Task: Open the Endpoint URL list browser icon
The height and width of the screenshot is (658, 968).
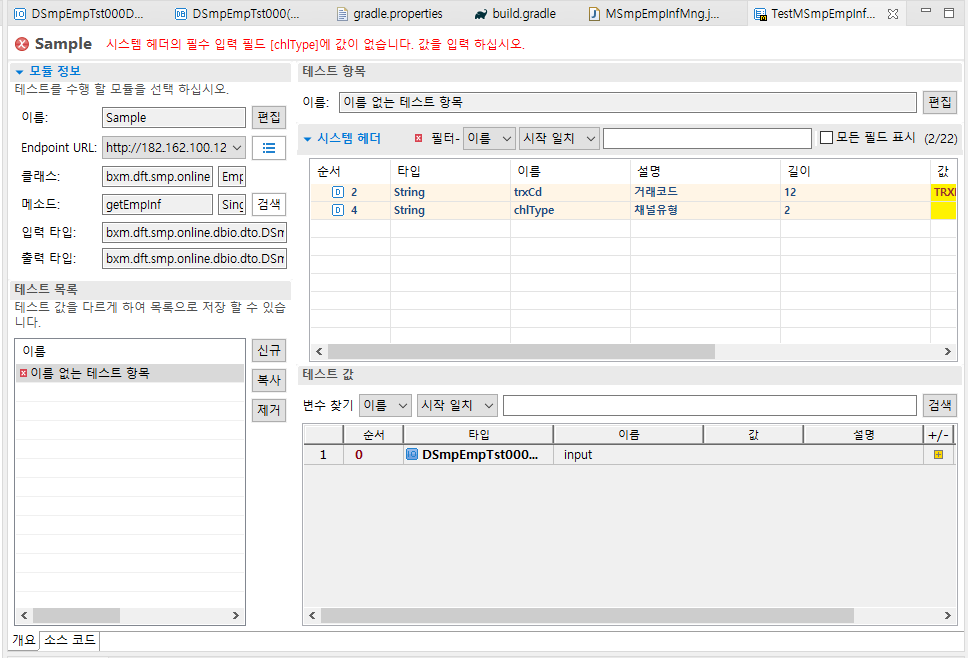Action: tap(267, 145)
